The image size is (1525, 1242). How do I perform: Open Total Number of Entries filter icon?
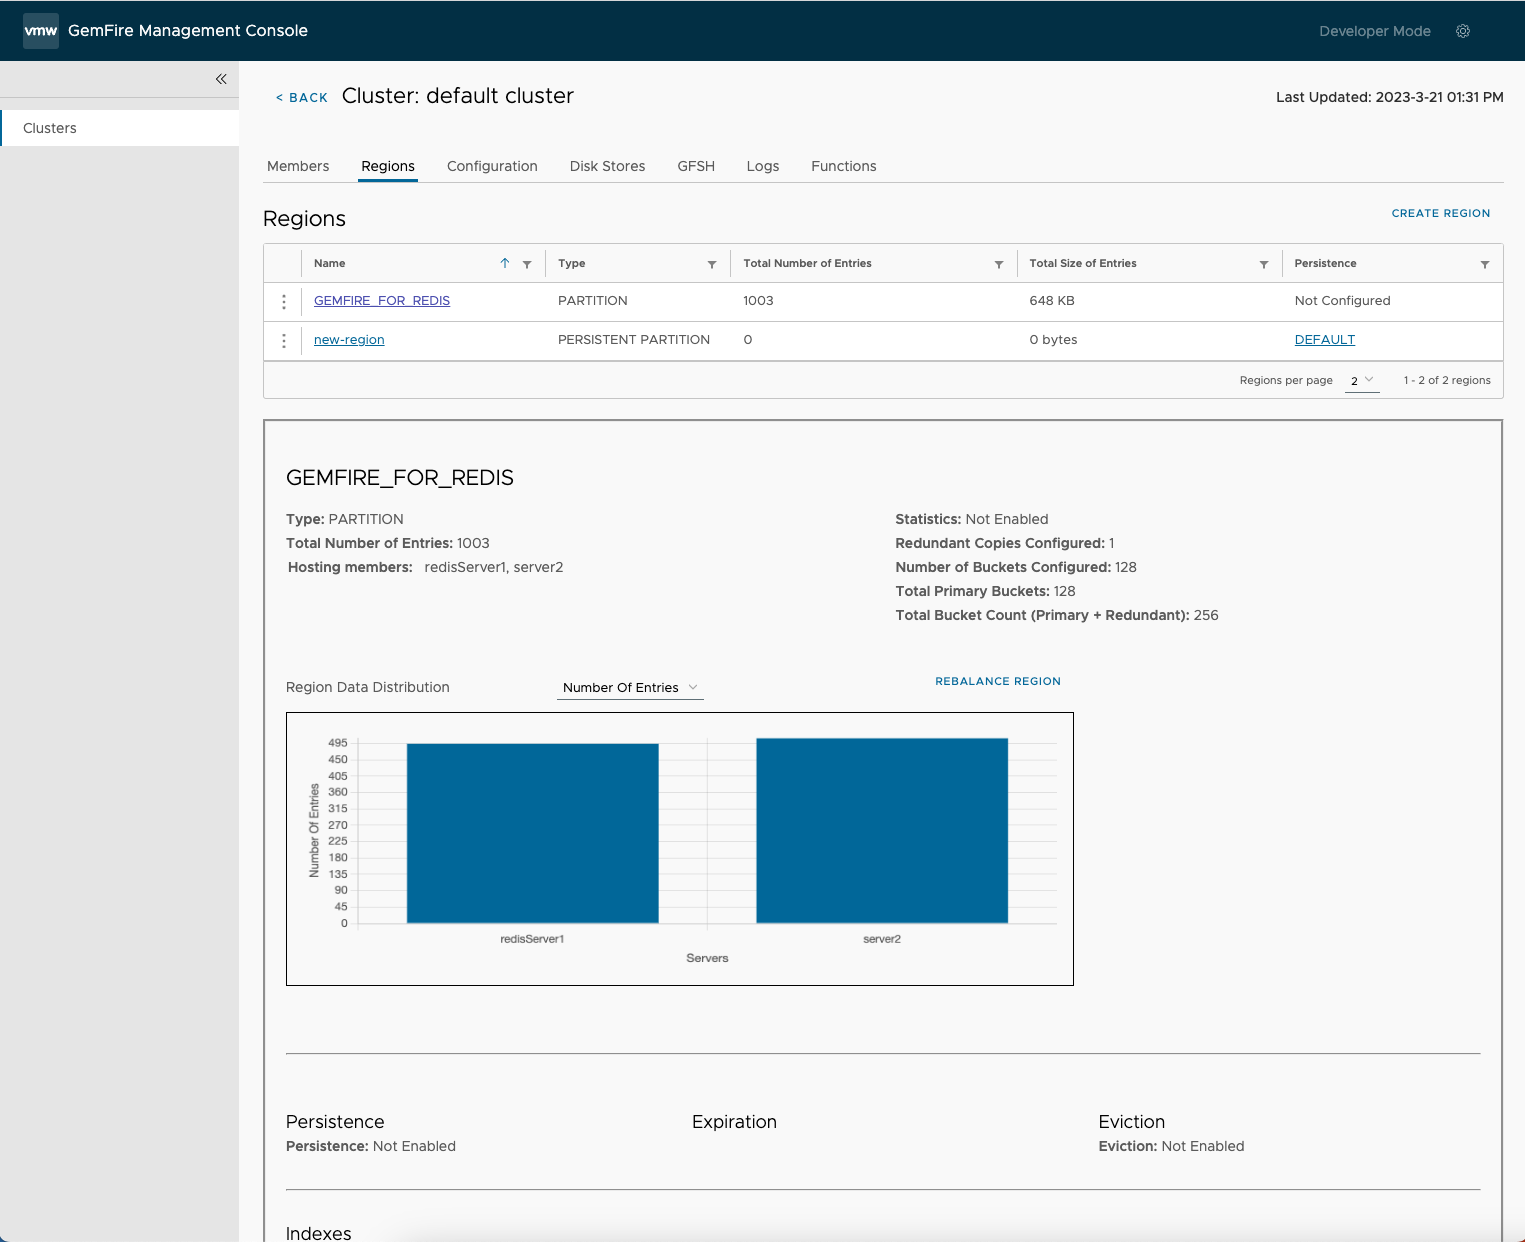pos(999,264)
